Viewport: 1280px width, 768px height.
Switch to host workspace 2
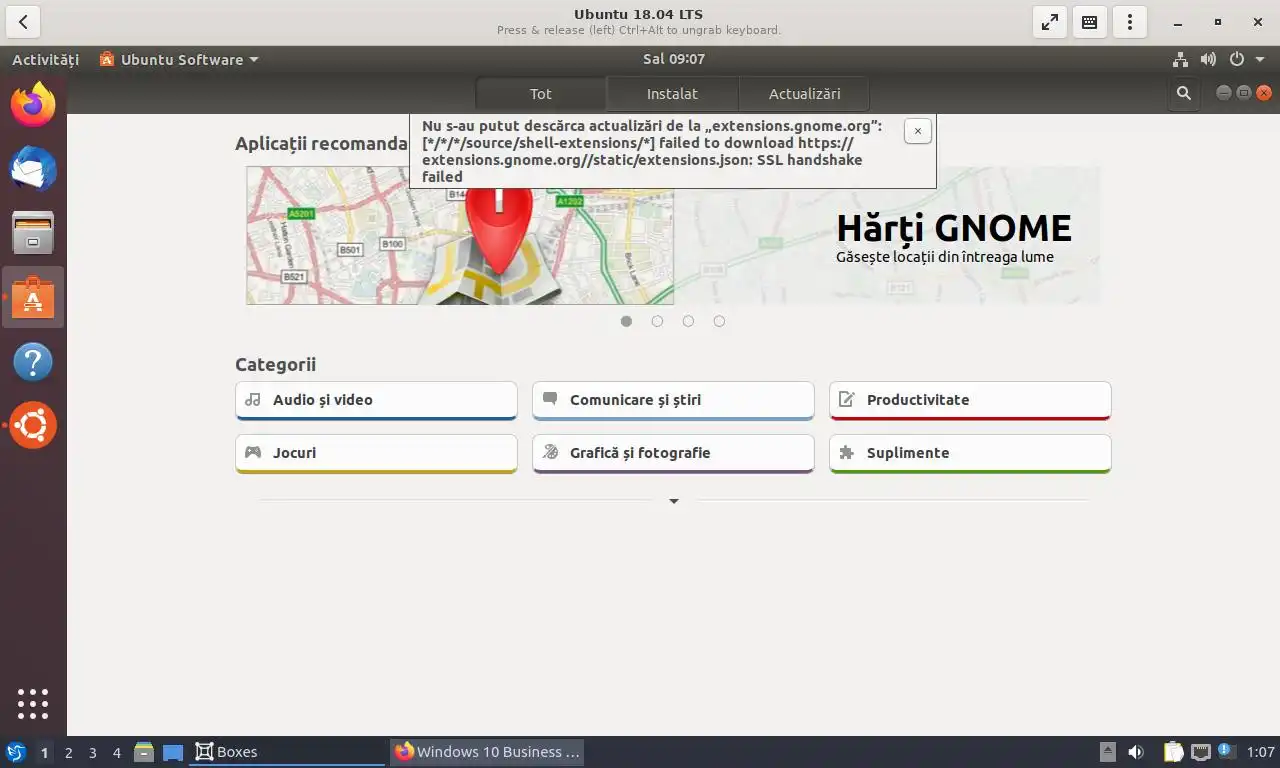coord(68,752)
